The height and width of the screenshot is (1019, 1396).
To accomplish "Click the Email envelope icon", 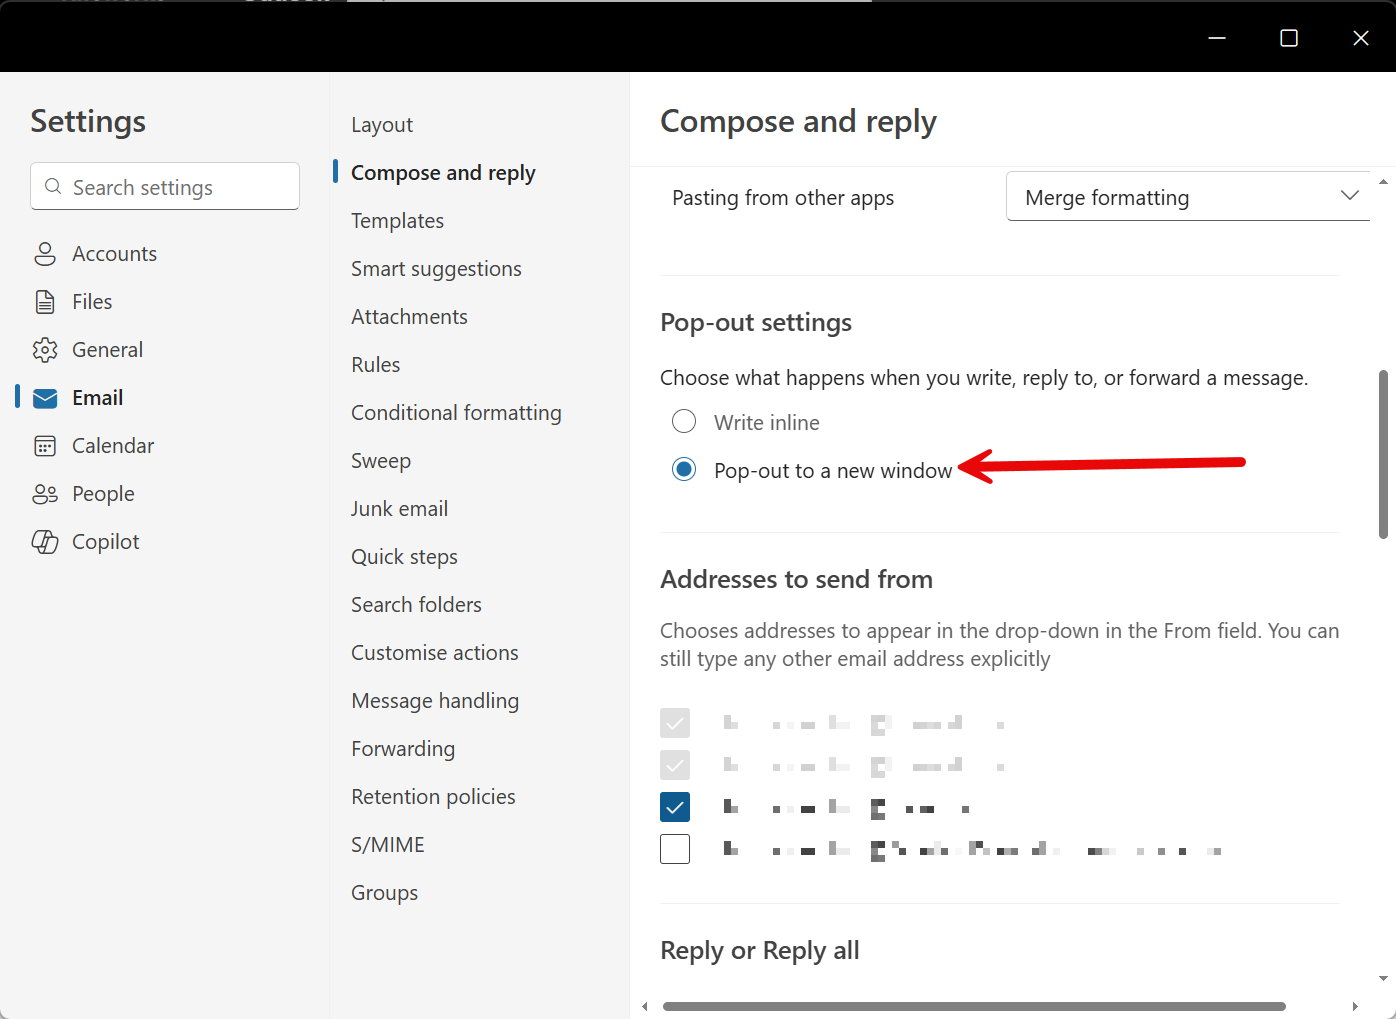I will click(x=45, y=398).
